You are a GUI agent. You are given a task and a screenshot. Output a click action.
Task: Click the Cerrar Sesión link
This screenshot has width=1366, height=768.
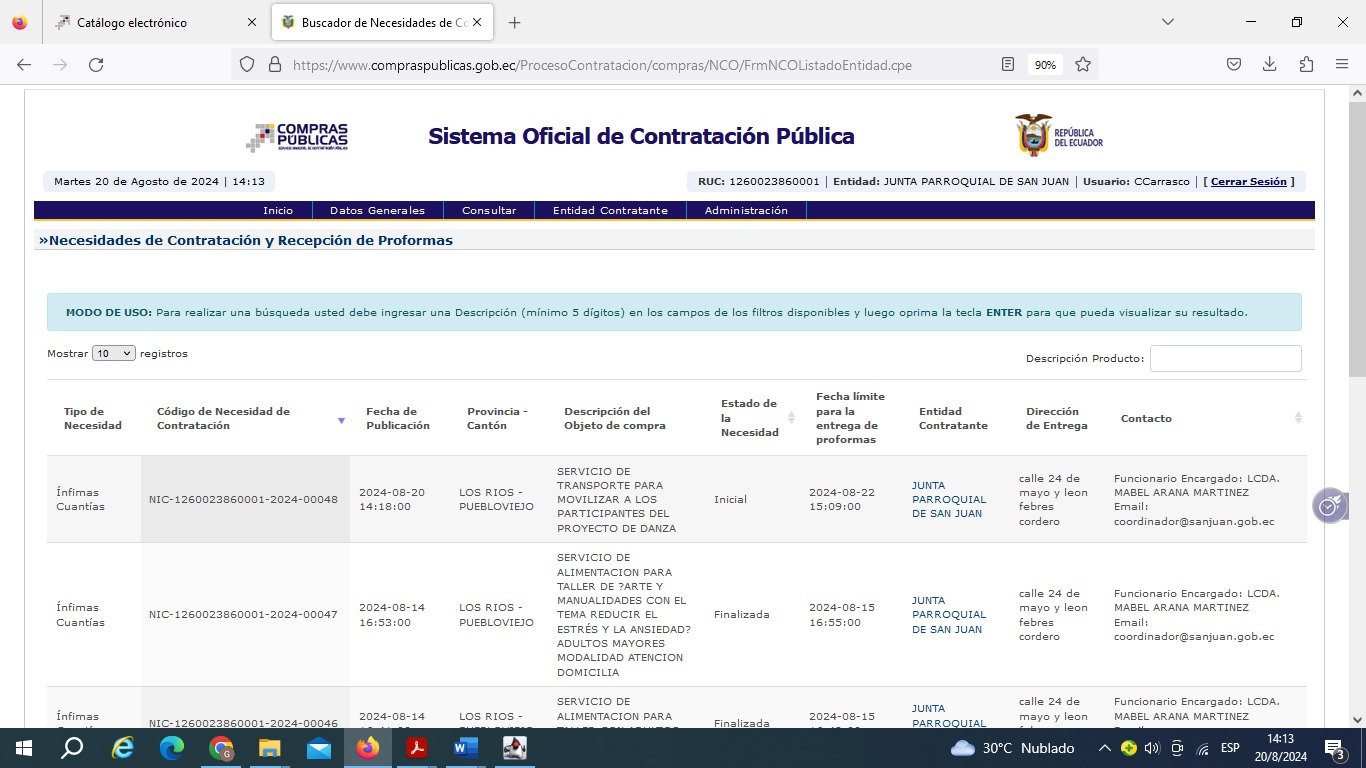click(1248, 182)
